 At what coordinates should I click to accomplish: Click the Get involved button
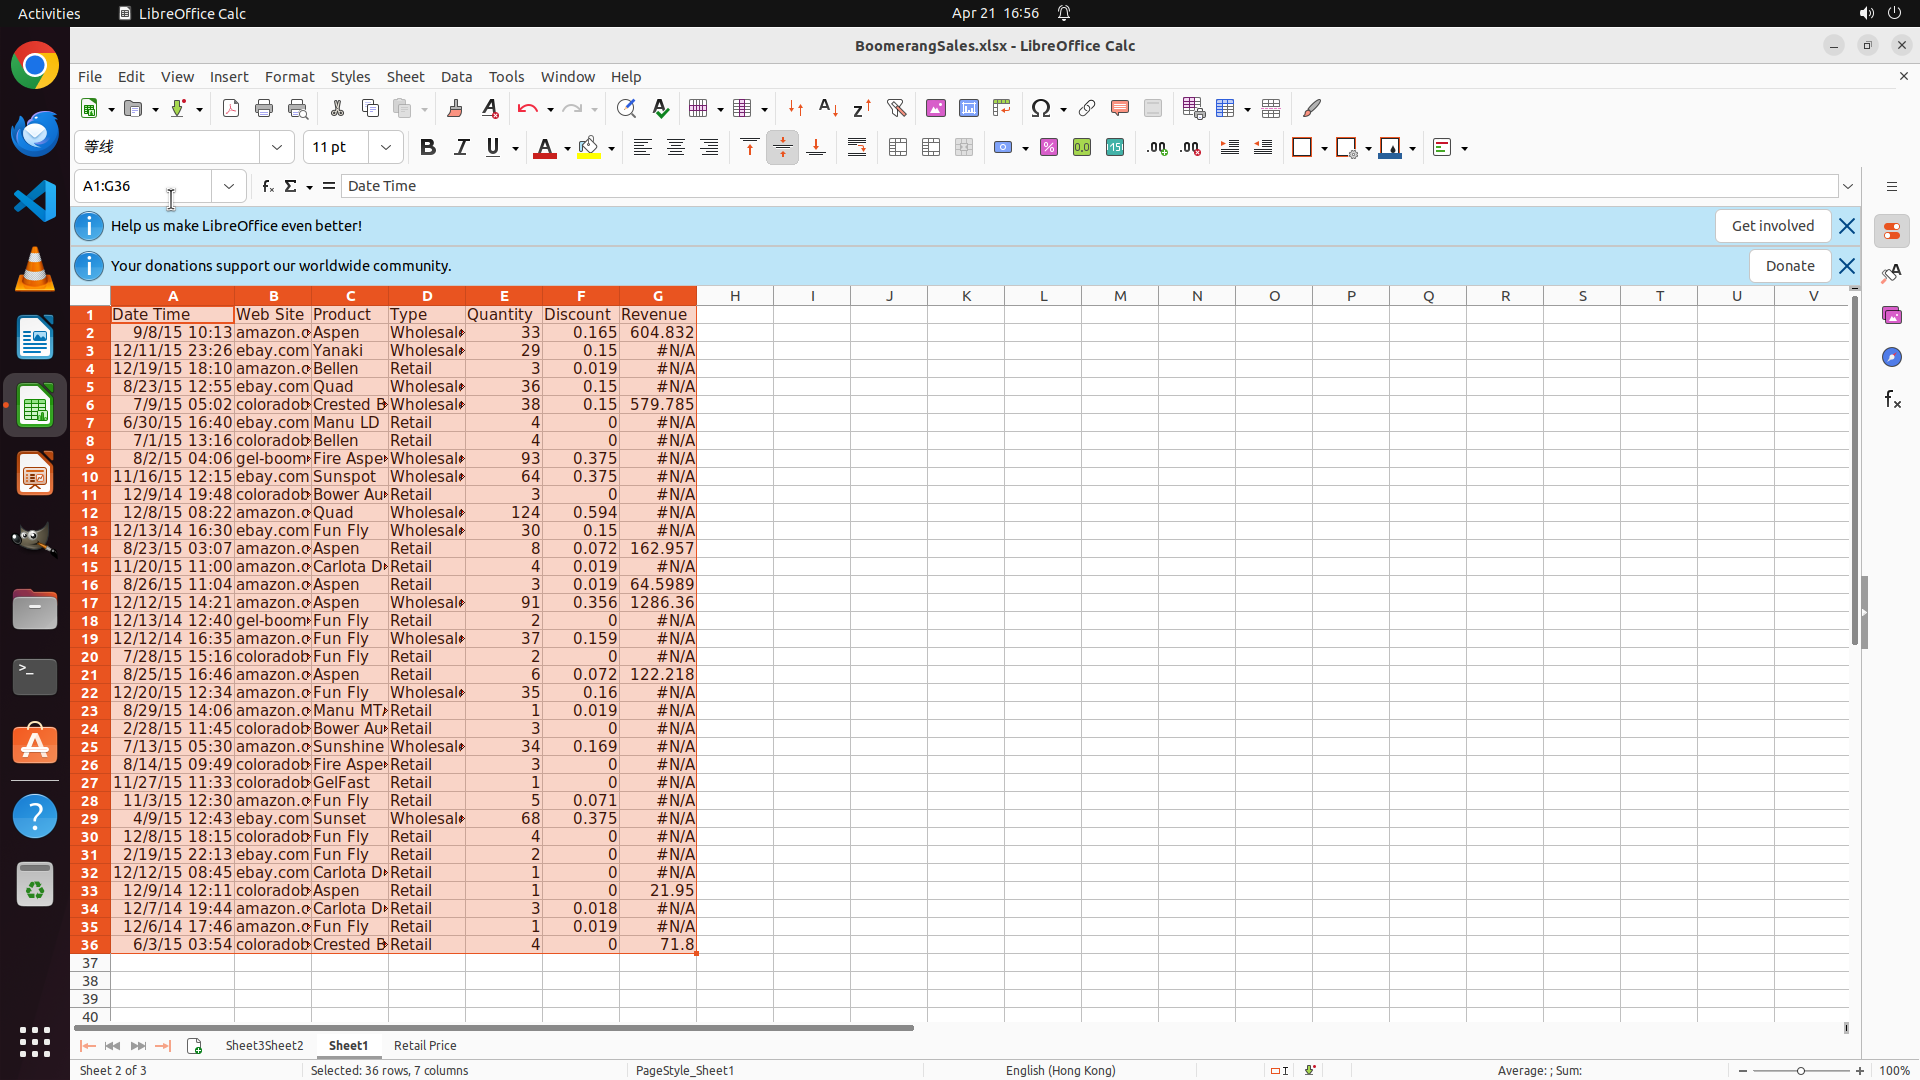pos(1772,226)
